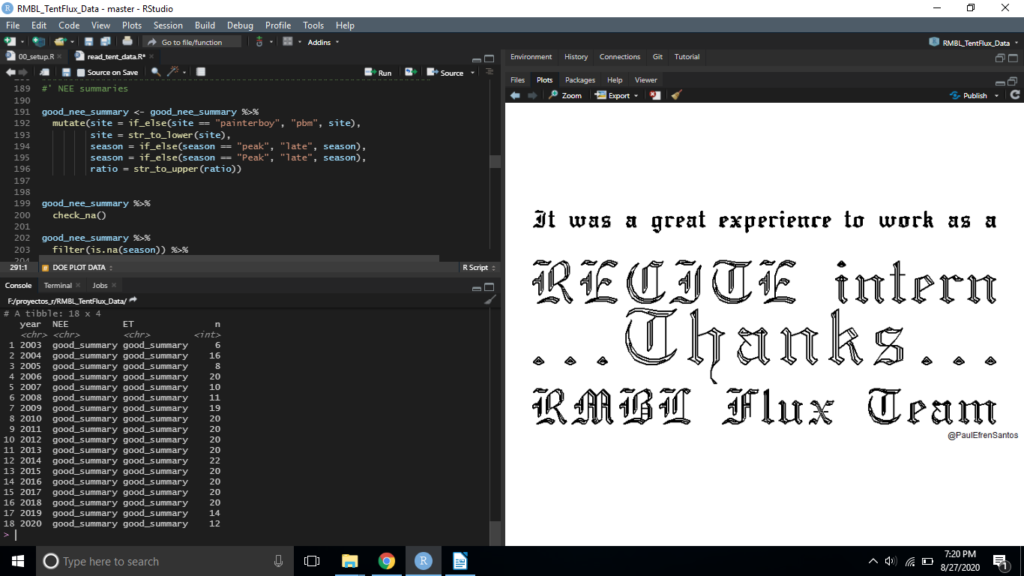This screenshot has width=1024, height=576.
Task: Click the editor vertical scrollbar thumb
Action: (495, 161)
